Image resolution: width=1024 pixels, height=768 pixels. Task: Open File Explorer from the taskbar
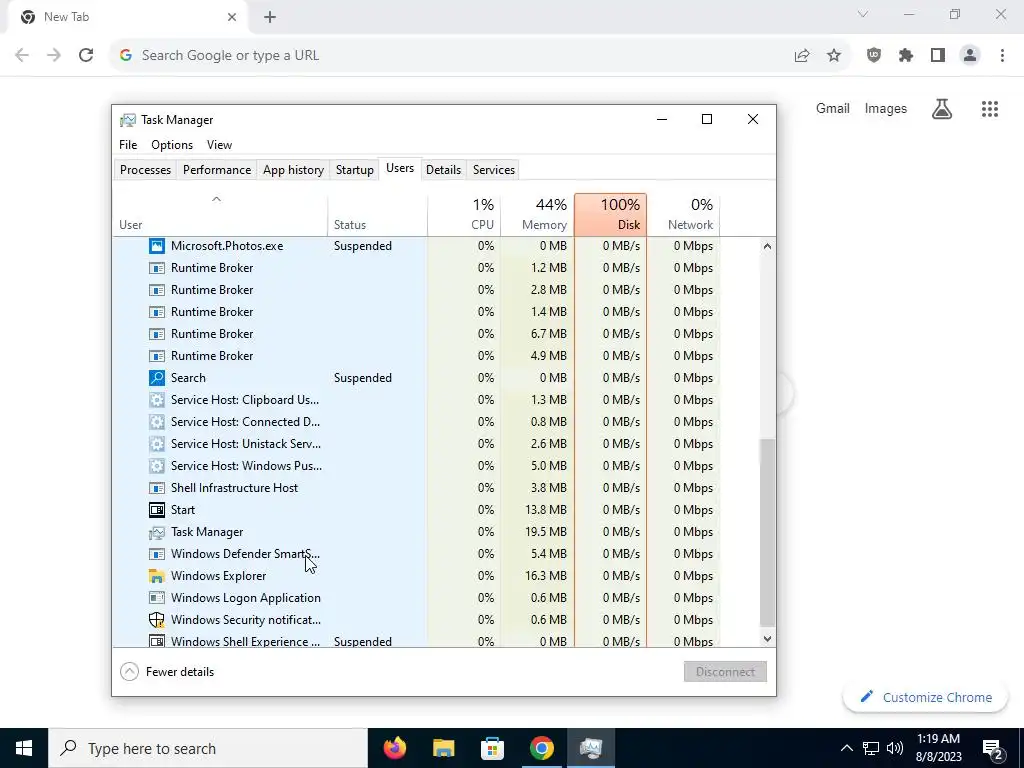[x=443, y=748]
